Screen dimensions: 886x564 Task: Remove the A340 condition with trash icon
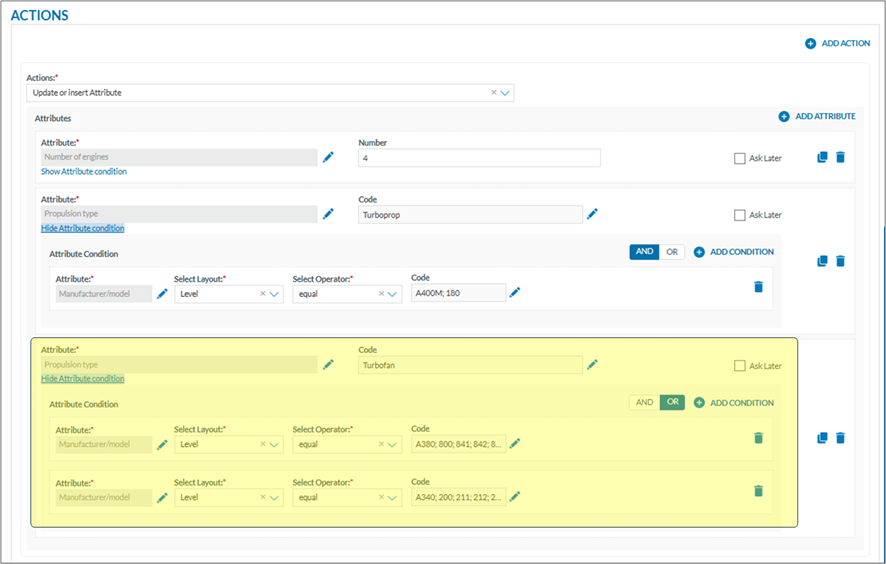point(758,490)
